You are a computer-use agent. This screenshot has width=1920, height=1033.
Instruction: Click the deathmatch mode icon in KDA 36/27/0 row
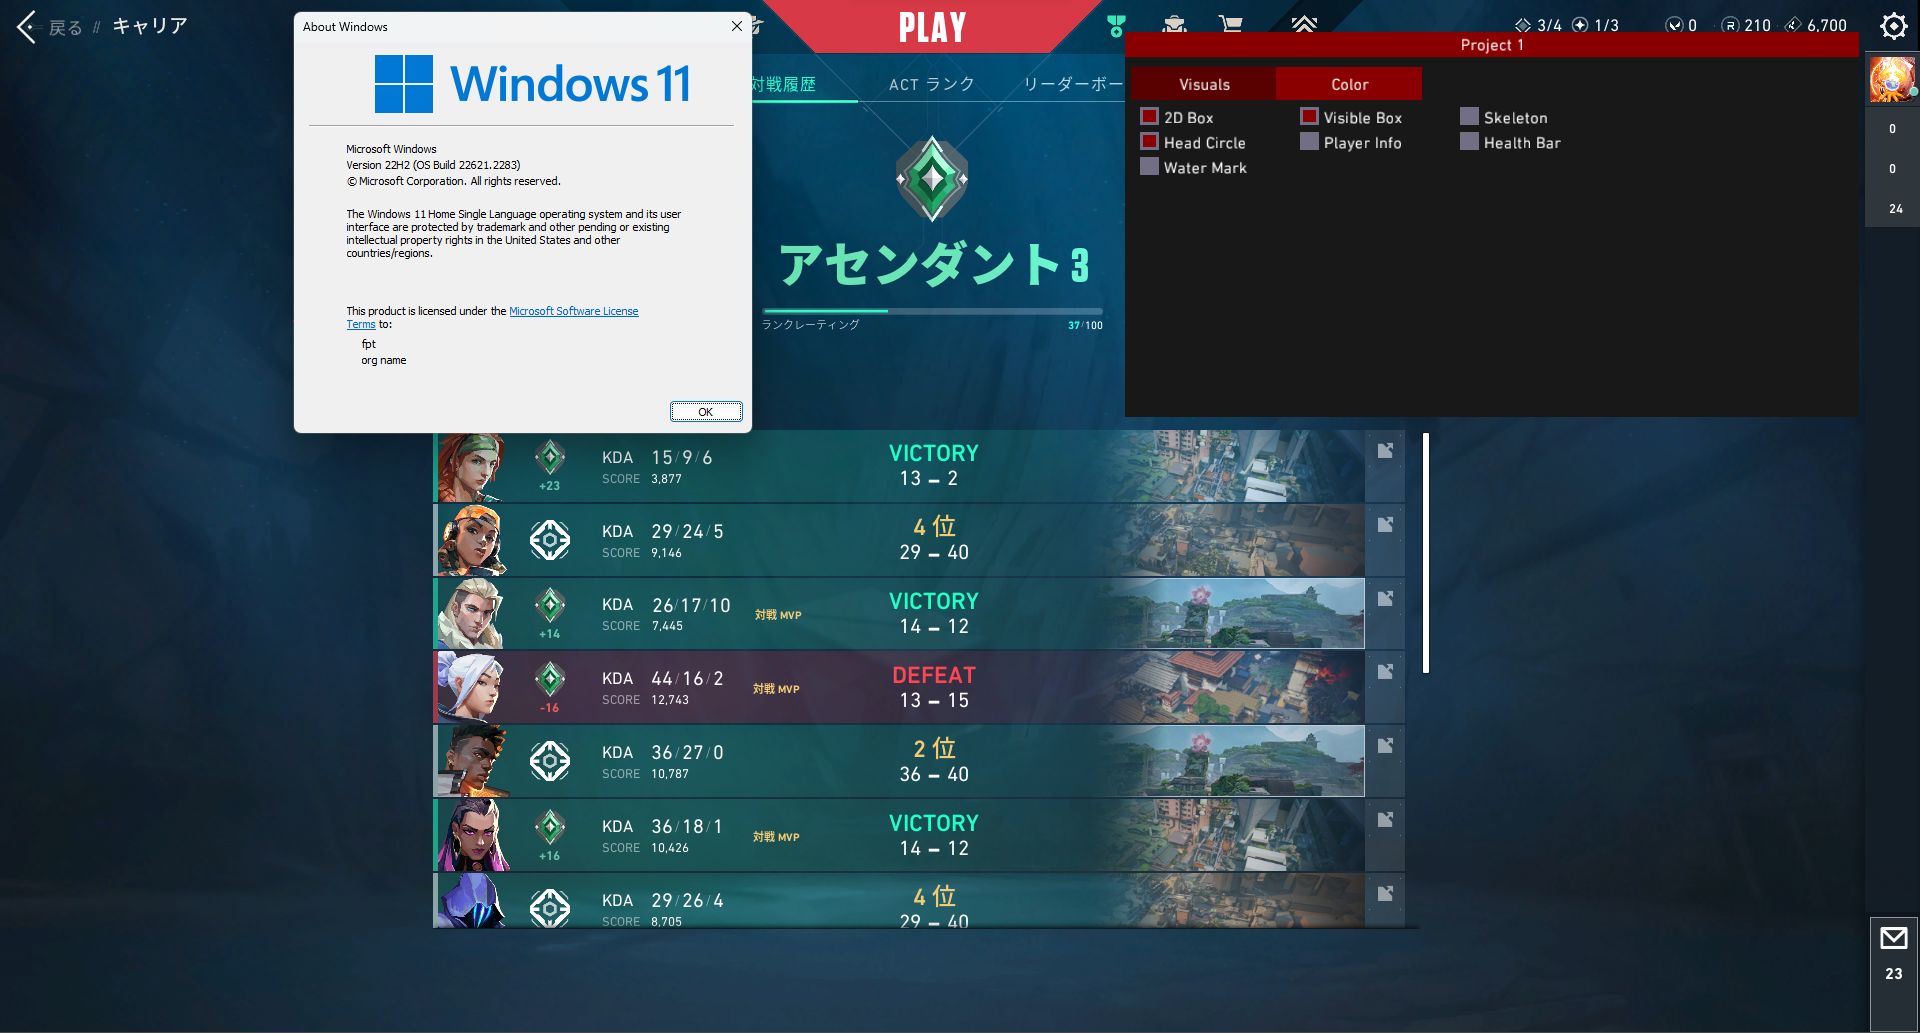click(x=550, y=761)
